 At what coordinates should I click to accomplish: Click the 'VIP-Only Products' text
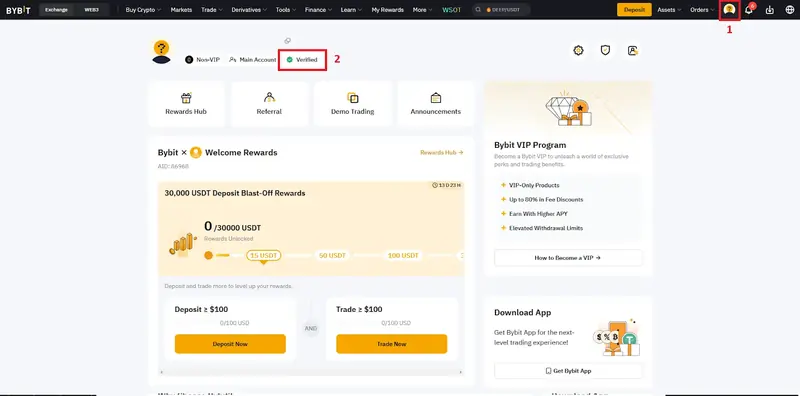(534, 185)
